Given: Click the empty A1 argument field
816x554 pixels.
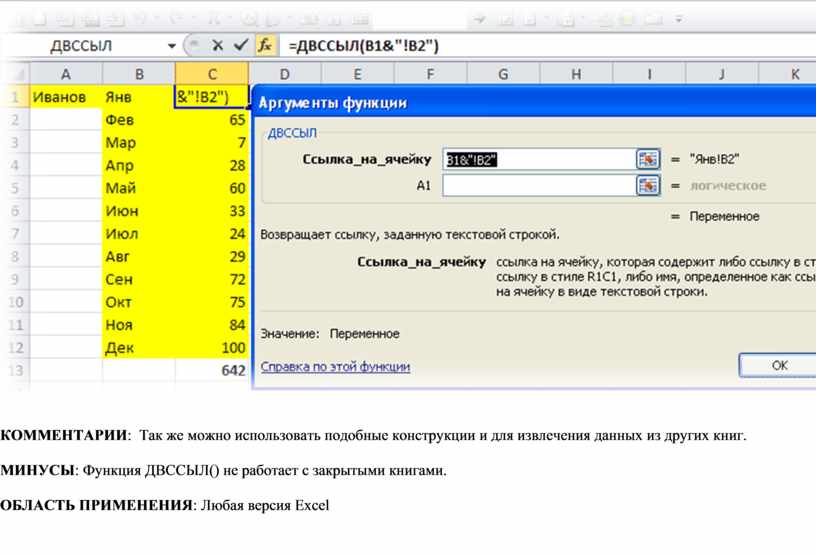Looking at the screenshot, I should pyautogui.click(x=538, y=185).
